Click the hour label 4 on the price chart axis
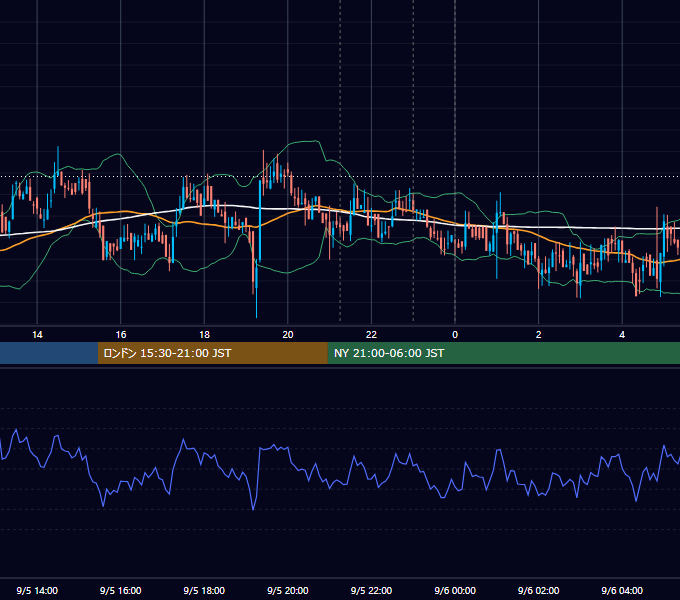The width and height of the screenshot is (680, 600). (x=622, y=335)
